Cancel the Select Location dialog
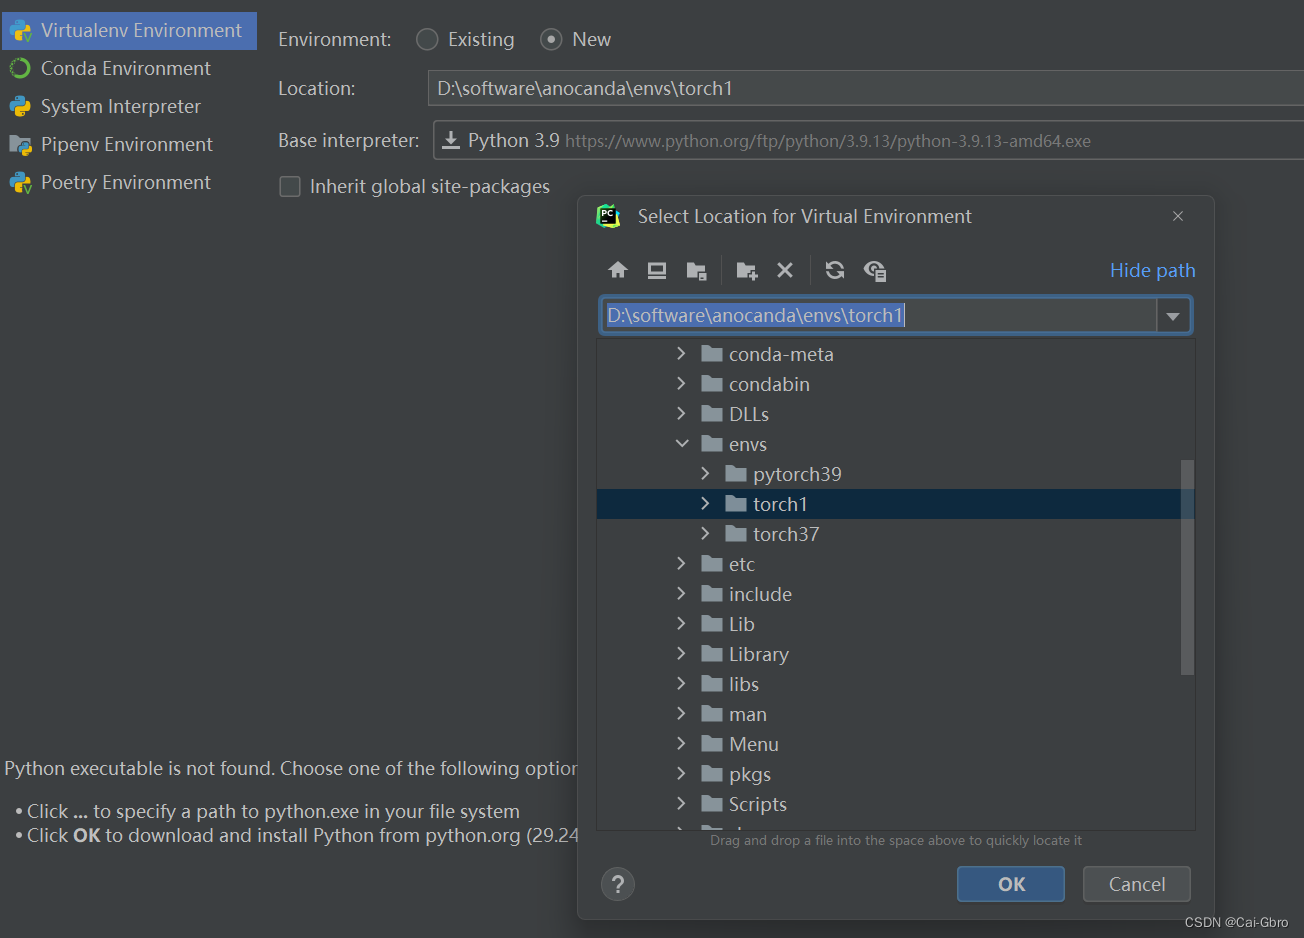Viewport: 1304px width, 938px height. pyautogui.click(x=1137, y=884)
